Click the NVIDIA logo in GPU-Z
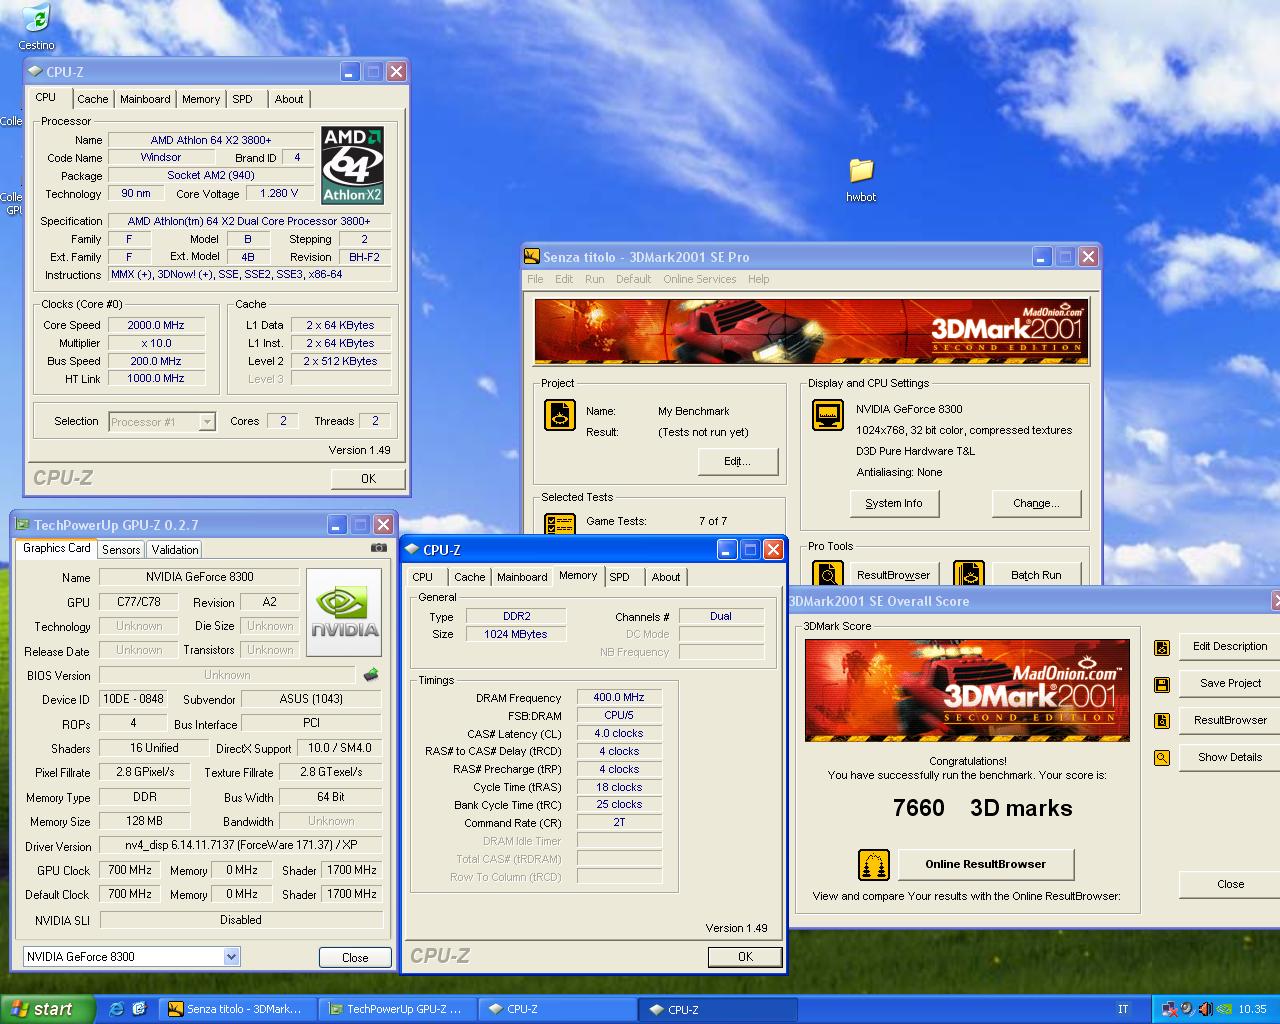The height and width of the screenshot is (1024, 1280). [x=344, y=612]
